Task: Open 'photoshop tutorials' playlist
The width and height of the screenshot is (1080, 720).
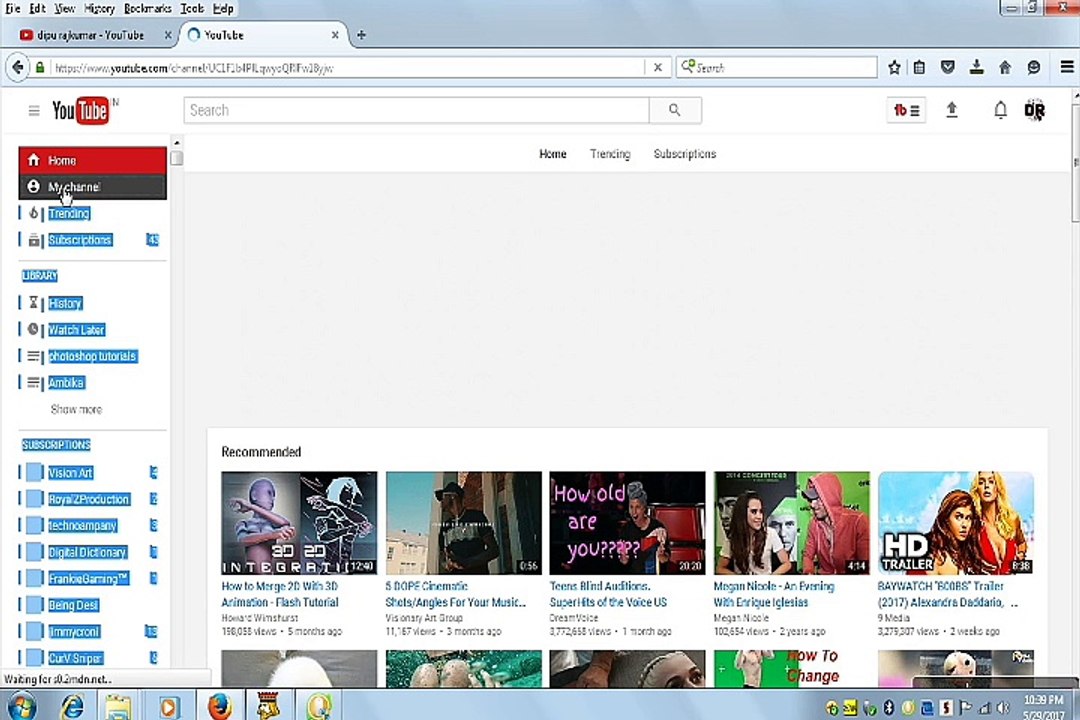Action: 93,356
